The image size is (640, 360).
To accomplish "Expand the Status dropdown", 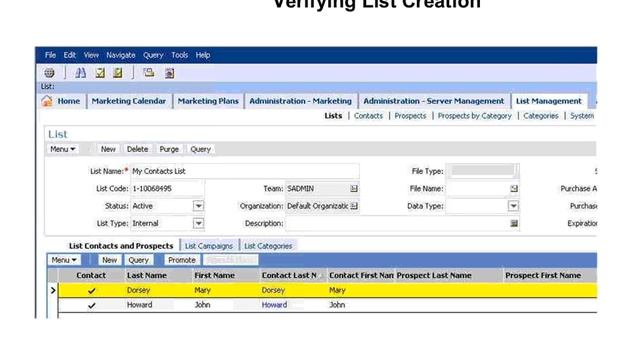I will 198,206.
